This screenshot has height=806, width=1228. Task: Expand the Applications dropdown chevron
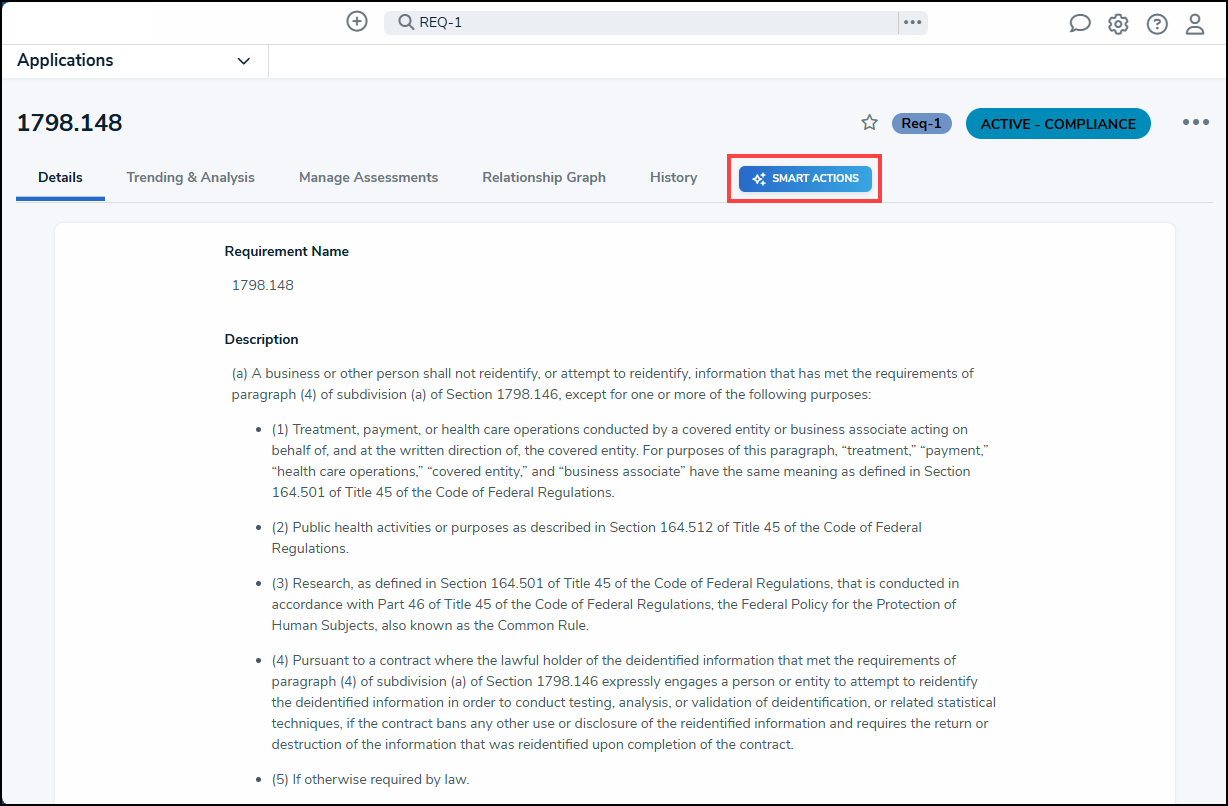pyautogui.click(x=244, y=61)
